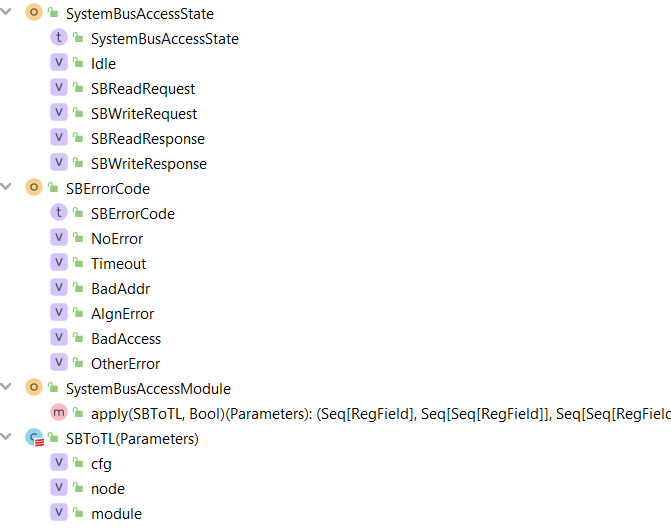The width and height of the screenshot is (671, 532).
Task: Click the method icon beside apply(SBToTL, Bool)
Action: [x=59, y=413]
